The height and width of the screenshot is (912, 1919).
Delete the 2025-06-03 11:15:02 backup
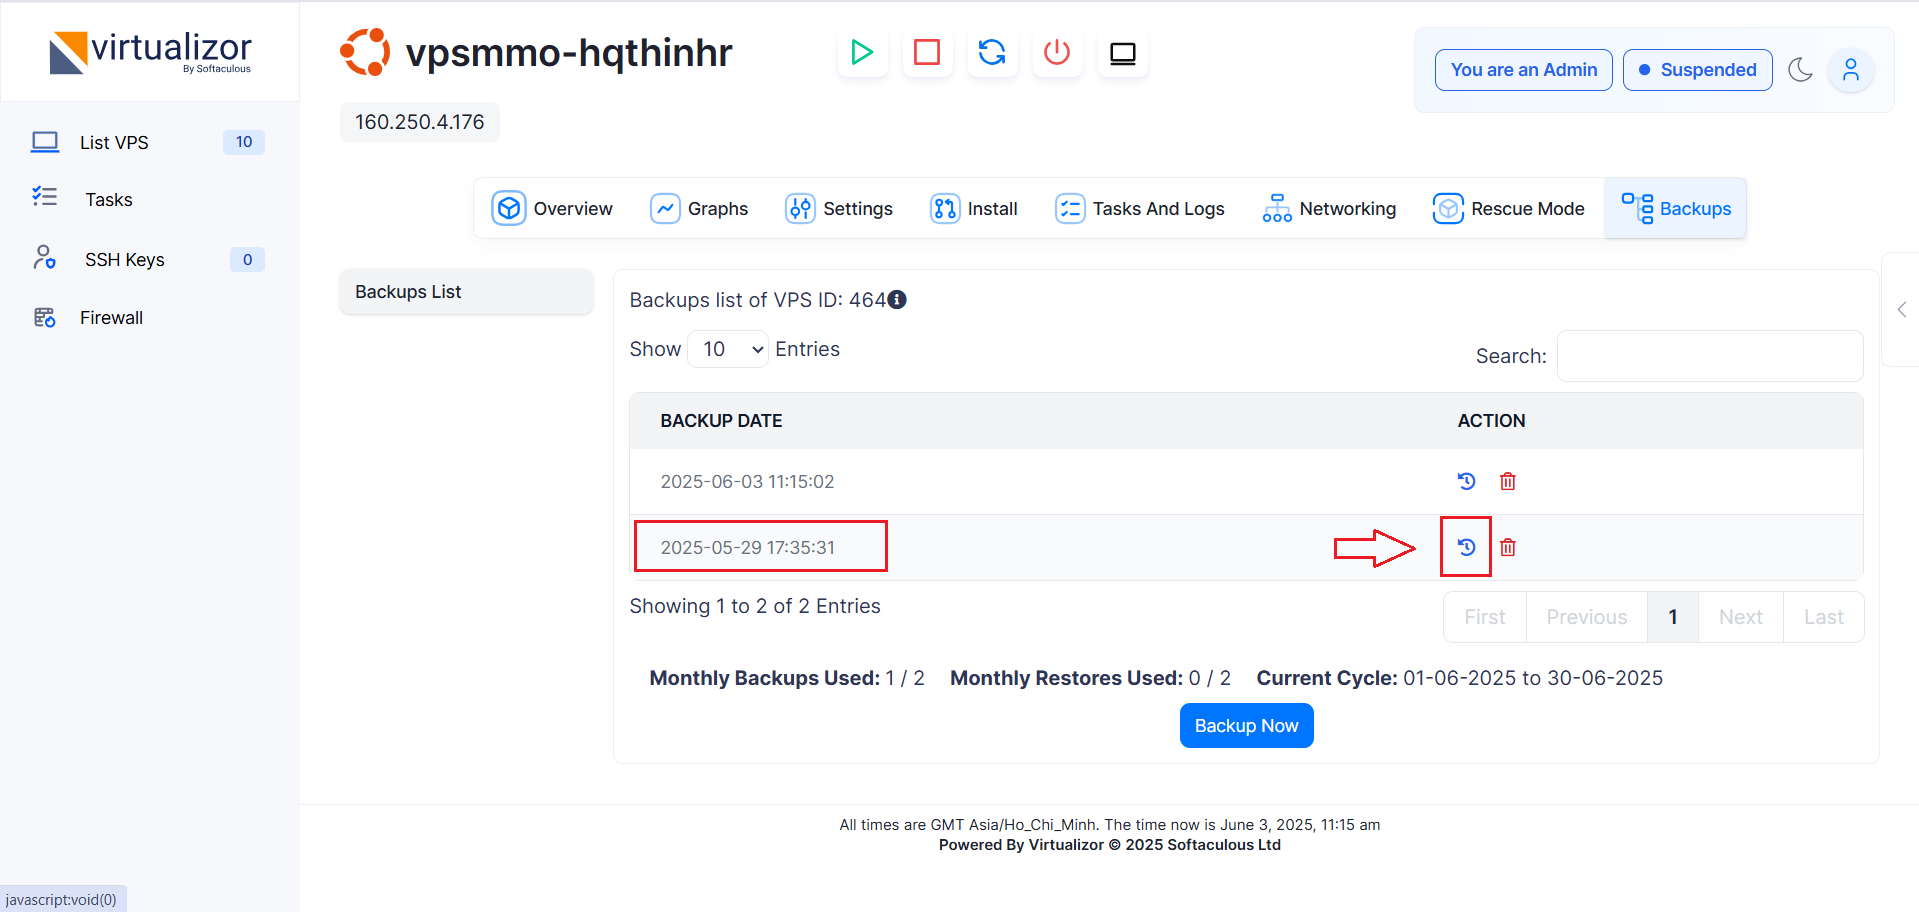point(1508,482)
